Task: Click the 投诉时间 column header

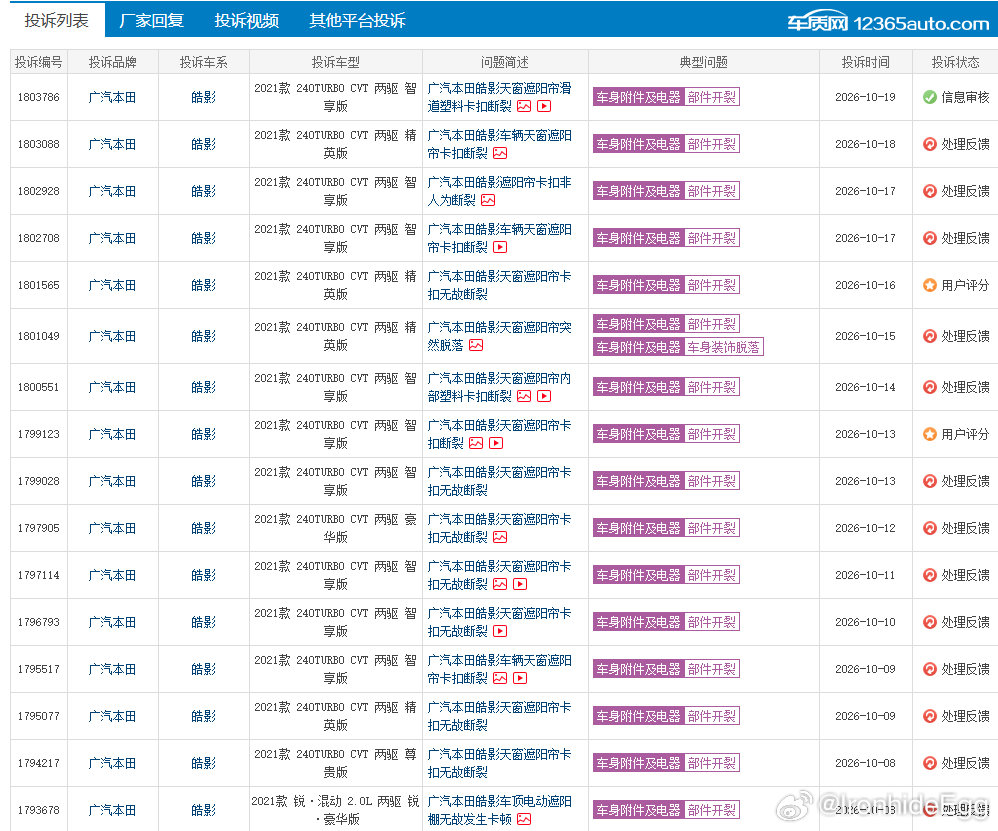Action: [866, 62]
